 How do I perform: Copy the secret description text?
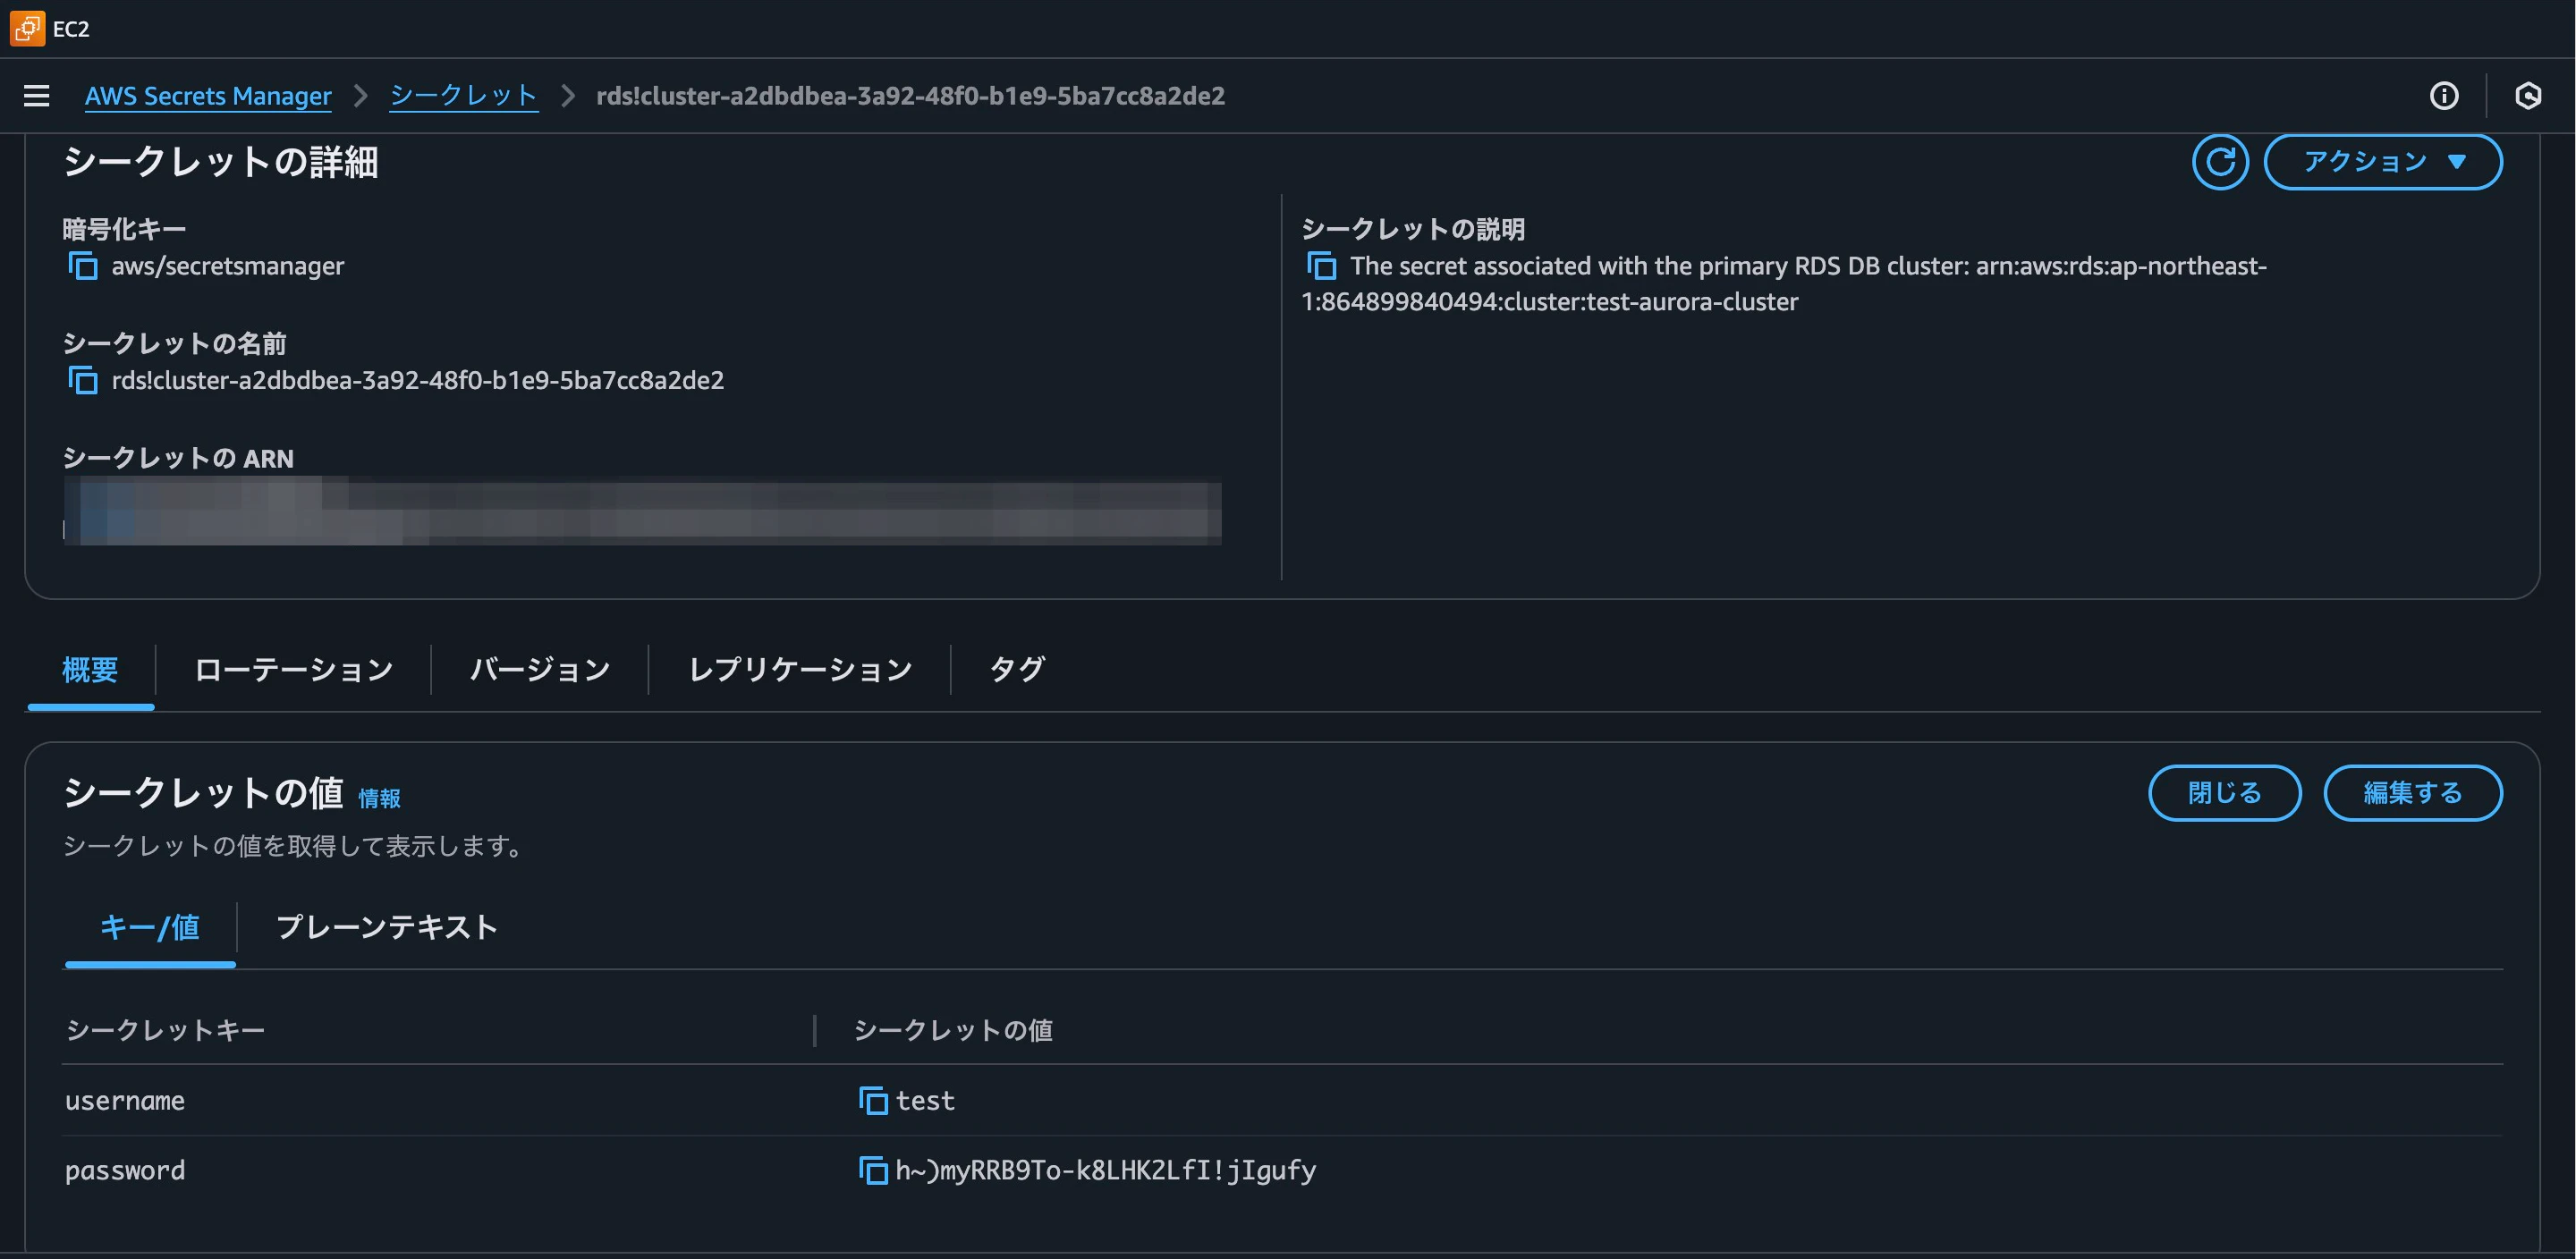[1322, 266]
